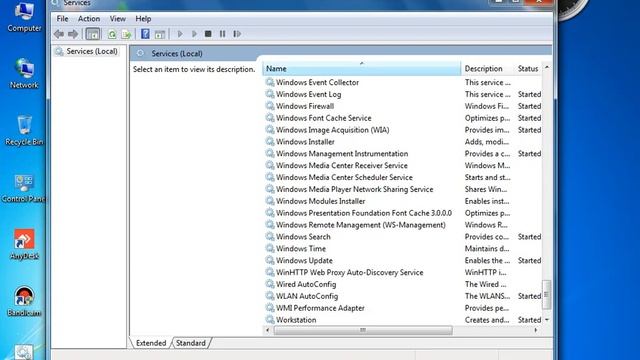Select Services (Local) in the console tree
640x360 pixels.
click(92, 51)
